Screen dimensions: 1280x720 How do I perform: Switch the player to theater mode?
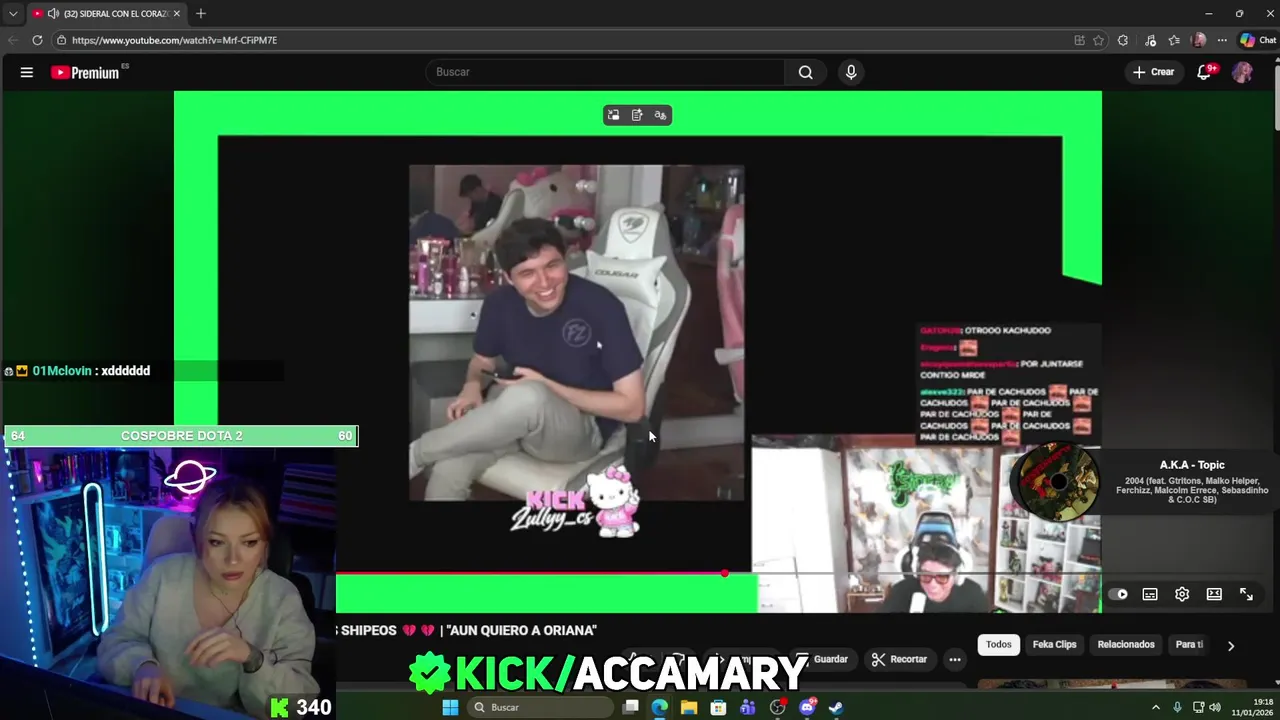(1214, 594)
